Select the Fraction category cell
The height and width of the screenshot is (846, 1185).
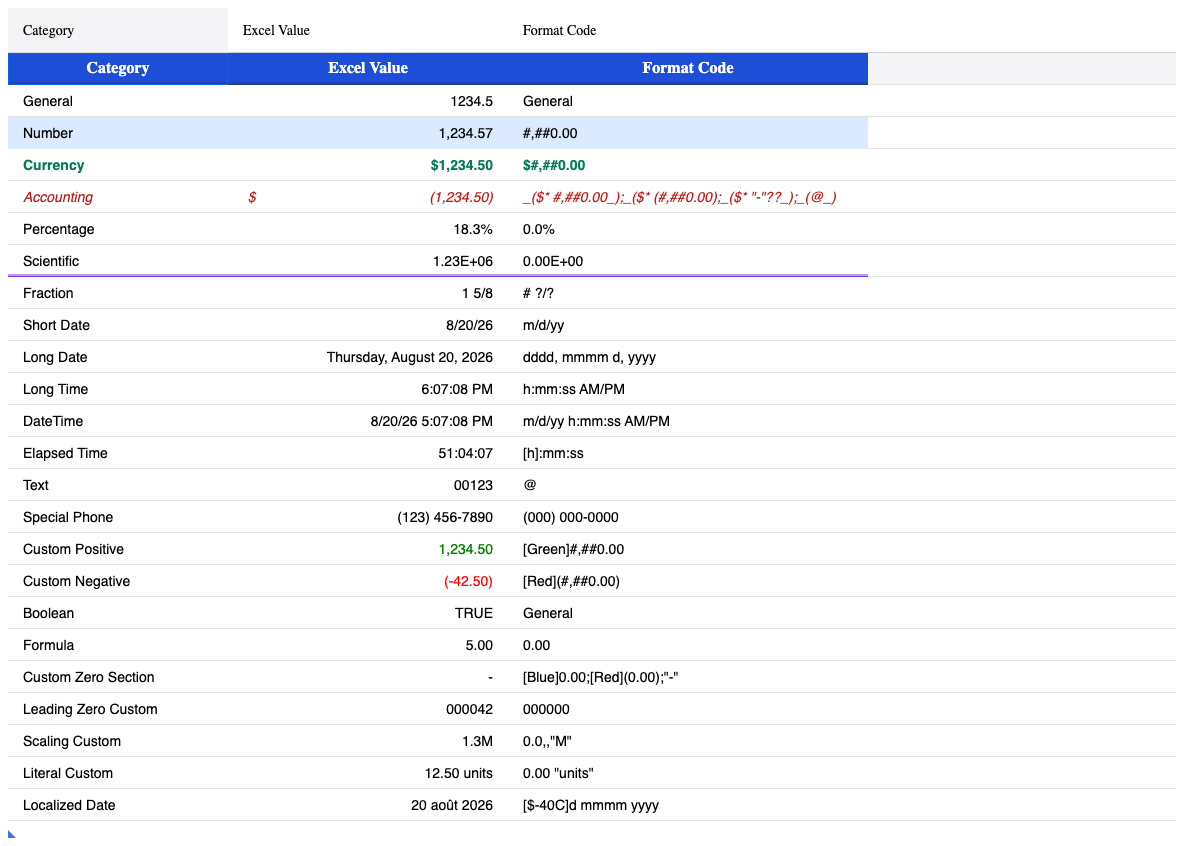117,293
